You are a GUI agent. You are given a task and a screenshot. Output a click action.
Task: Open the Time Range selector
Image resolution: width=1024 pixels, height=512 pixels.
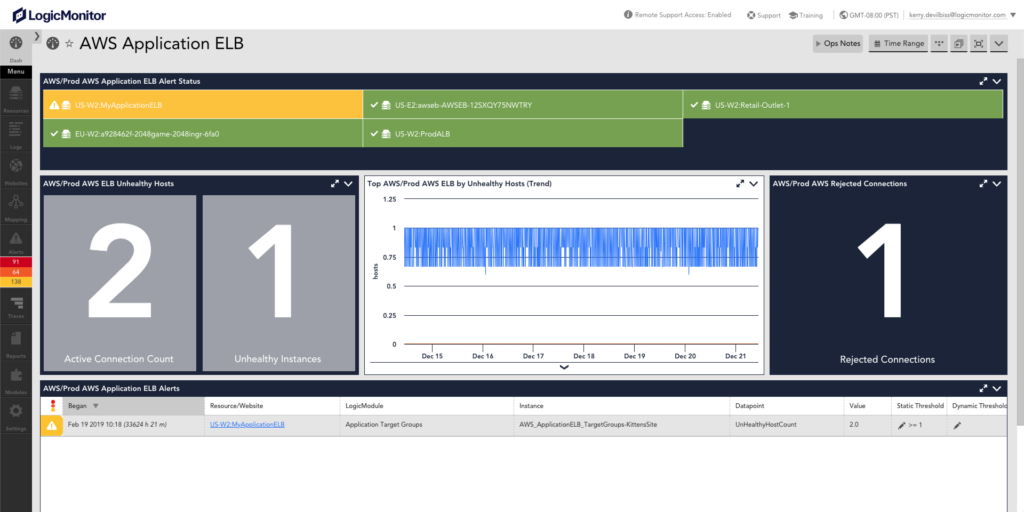pyautogui.click(x=898, y=44)
